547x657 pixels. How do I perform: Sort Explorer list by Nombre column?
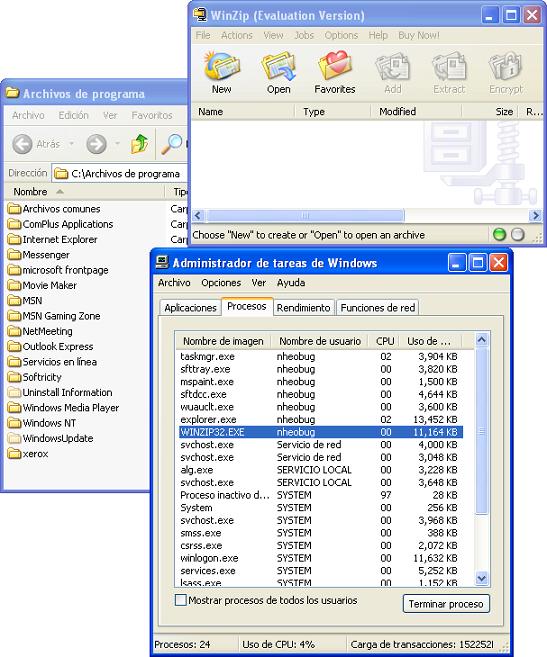(x=85, y=192)
